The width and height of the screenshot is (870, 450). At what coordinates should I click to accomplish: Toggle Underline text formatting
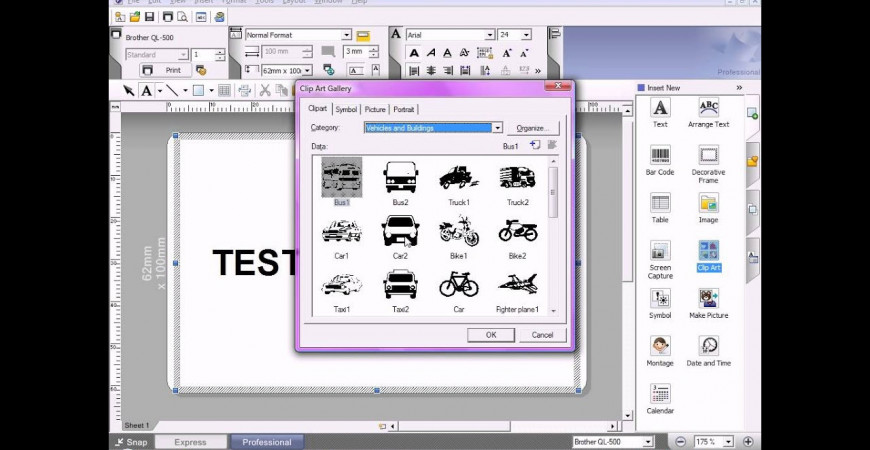click(x=447, y=53)
